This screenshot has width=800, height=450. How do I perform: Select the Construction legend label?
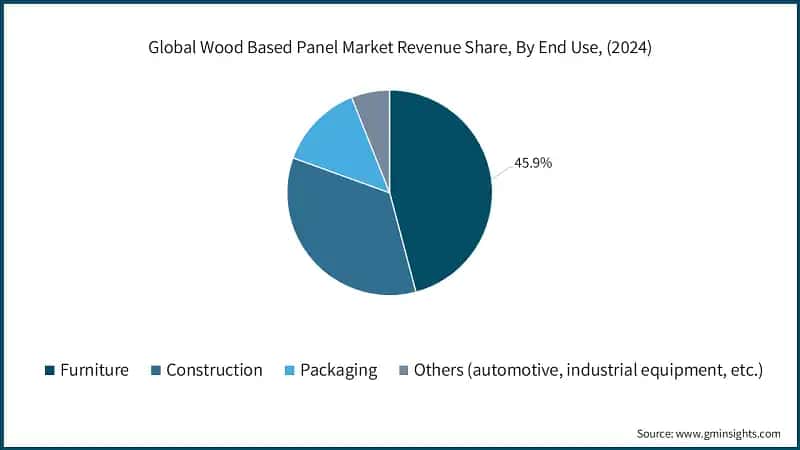(214, 370)
